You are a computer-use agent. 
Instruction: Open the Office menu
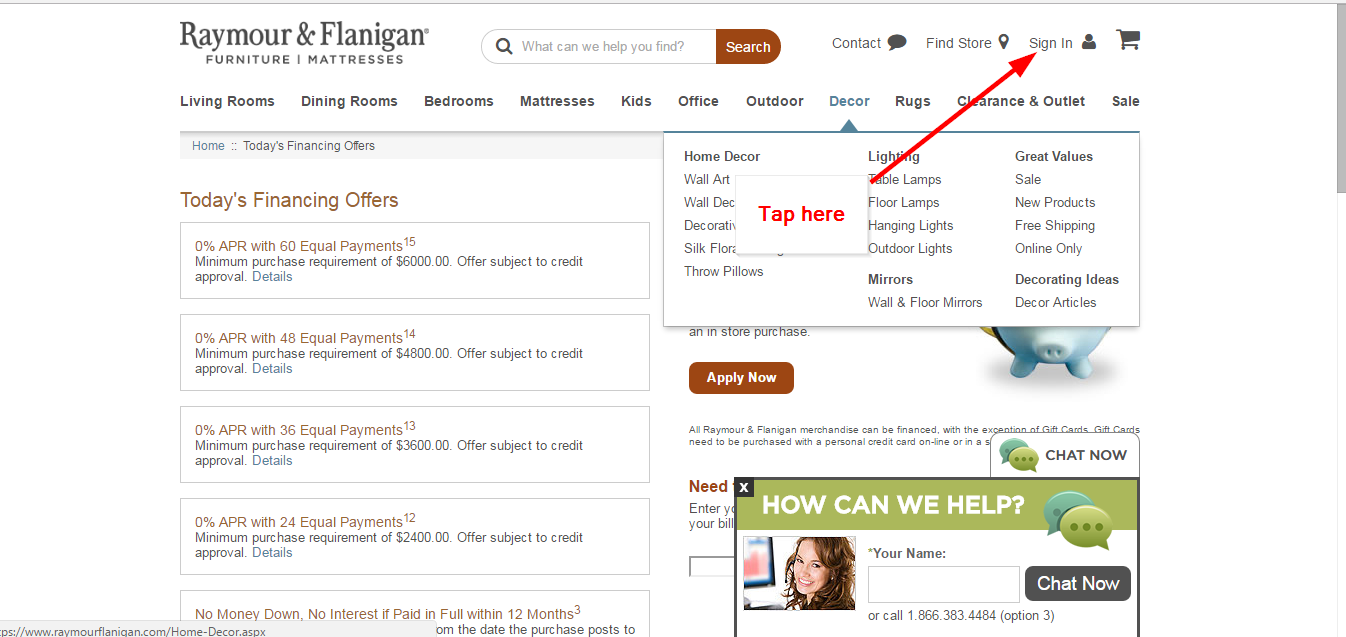click(x=698, y=101)
